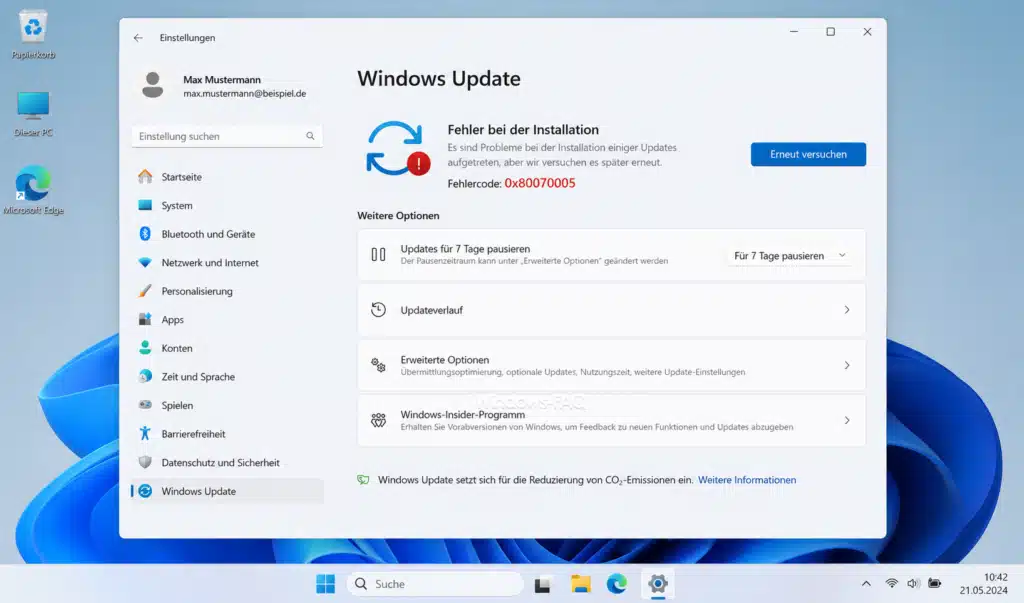Click the Windows Update sidebar icon
This screenshot has width=1024, height=603.
(x=145, y=491)
